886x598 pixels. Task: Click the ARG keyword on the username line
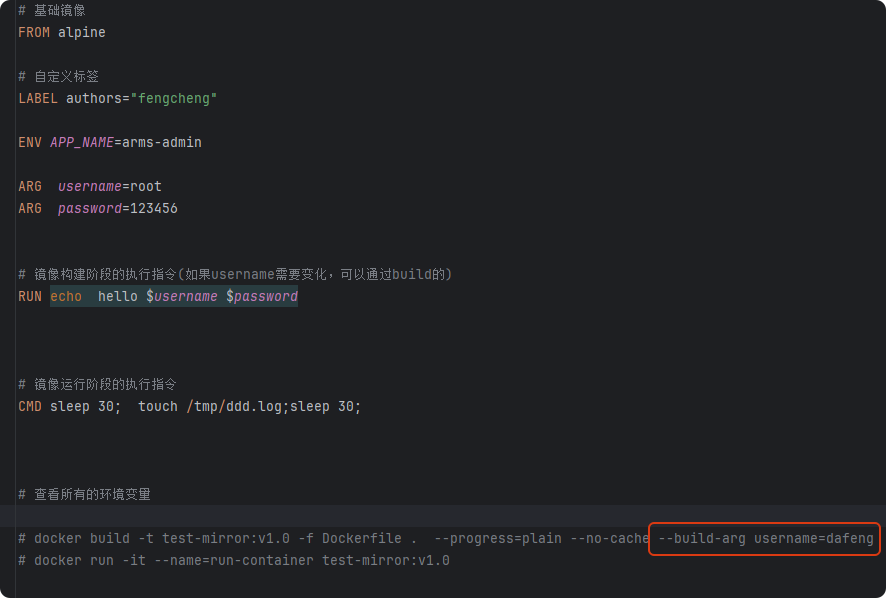click(x=30, y=187)
